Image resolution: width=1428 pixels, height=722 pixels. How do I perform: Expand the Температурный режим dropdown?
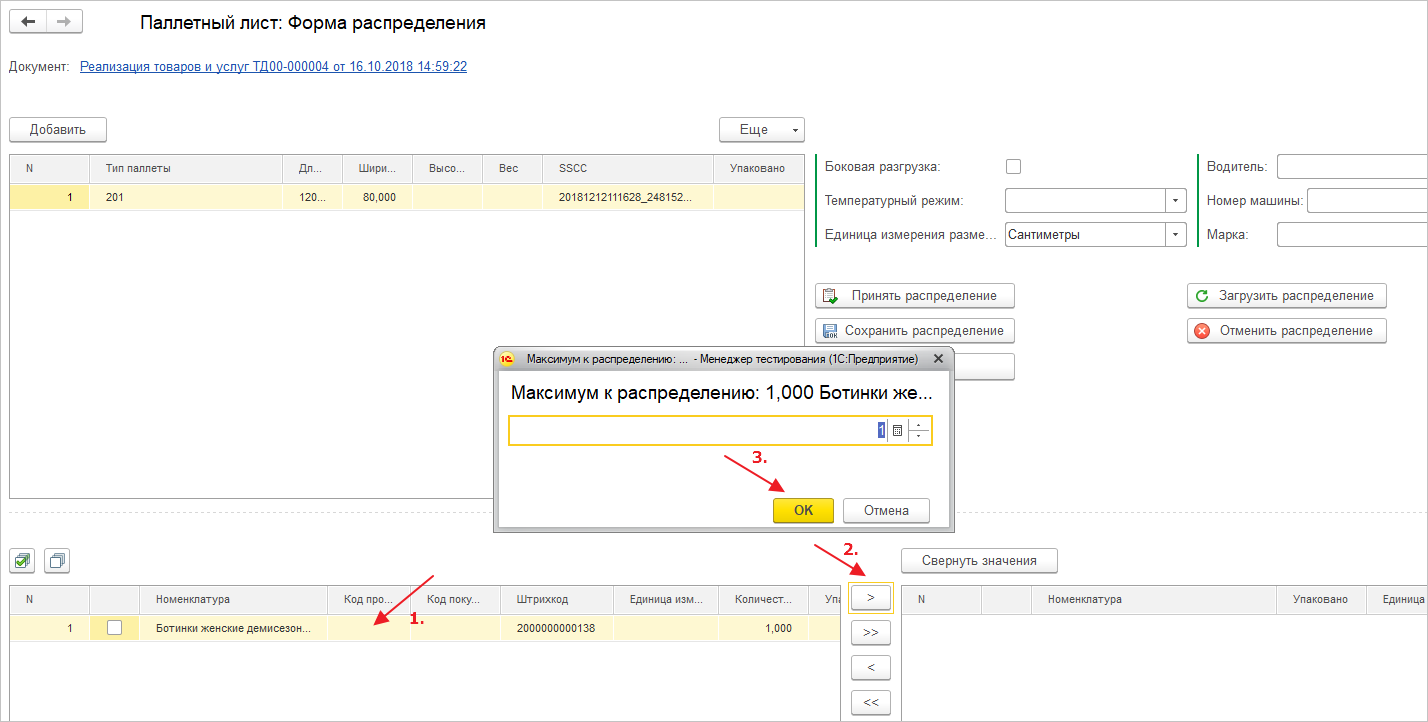coord(1175,201)
